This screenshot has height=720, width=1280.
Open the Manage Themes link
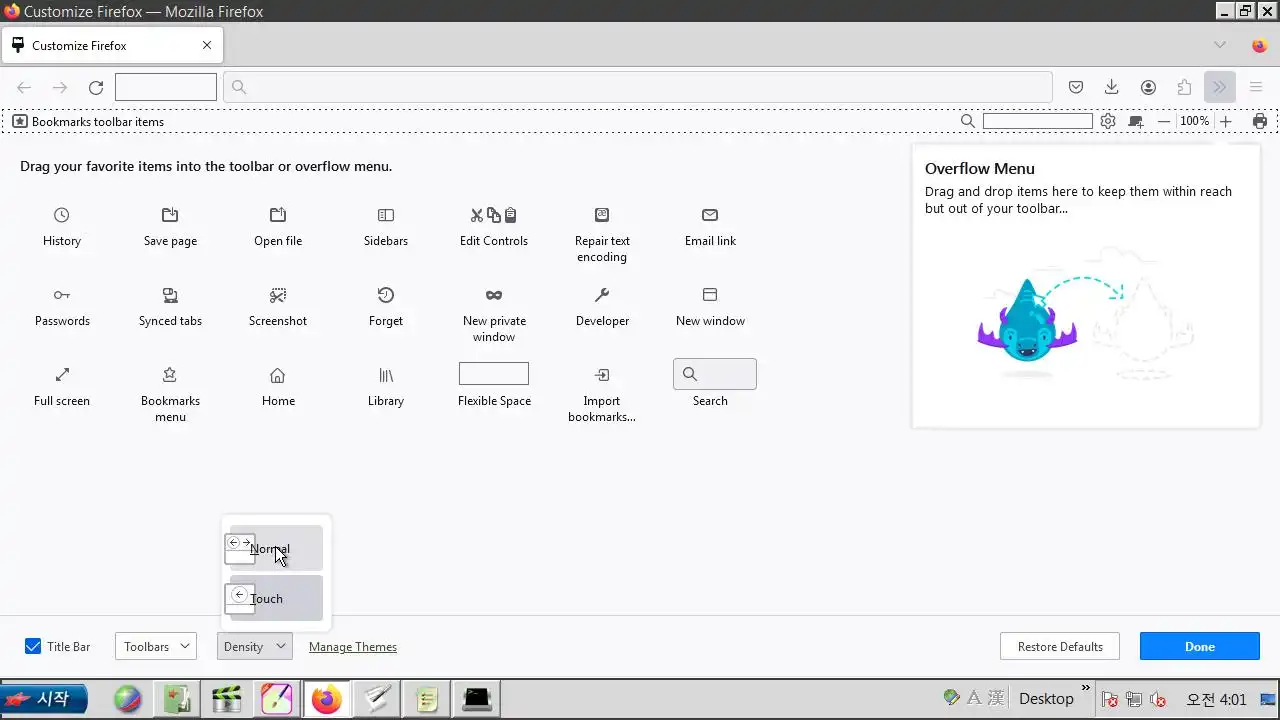click(x=353, y=647)
